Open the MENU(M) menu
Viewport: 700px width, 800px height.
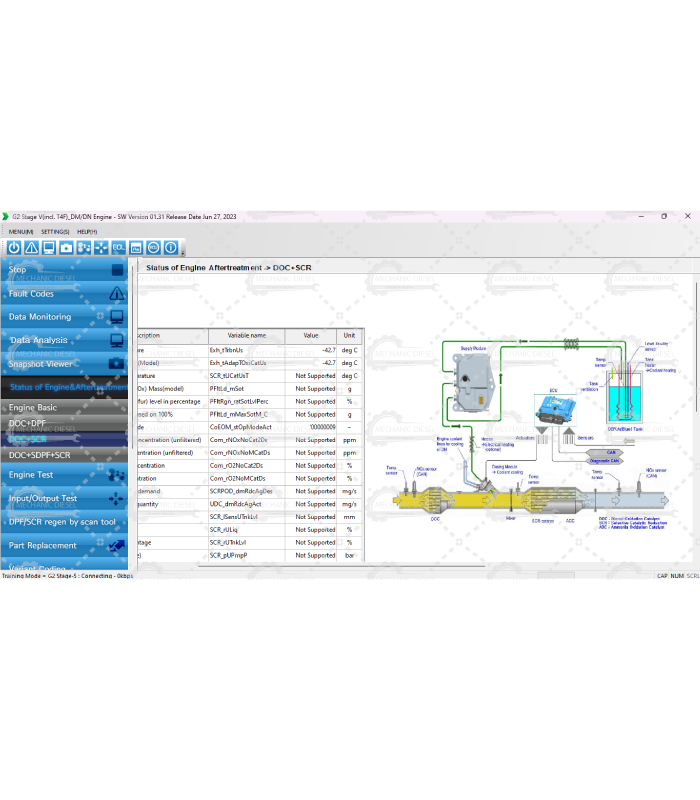coord(20,231)
